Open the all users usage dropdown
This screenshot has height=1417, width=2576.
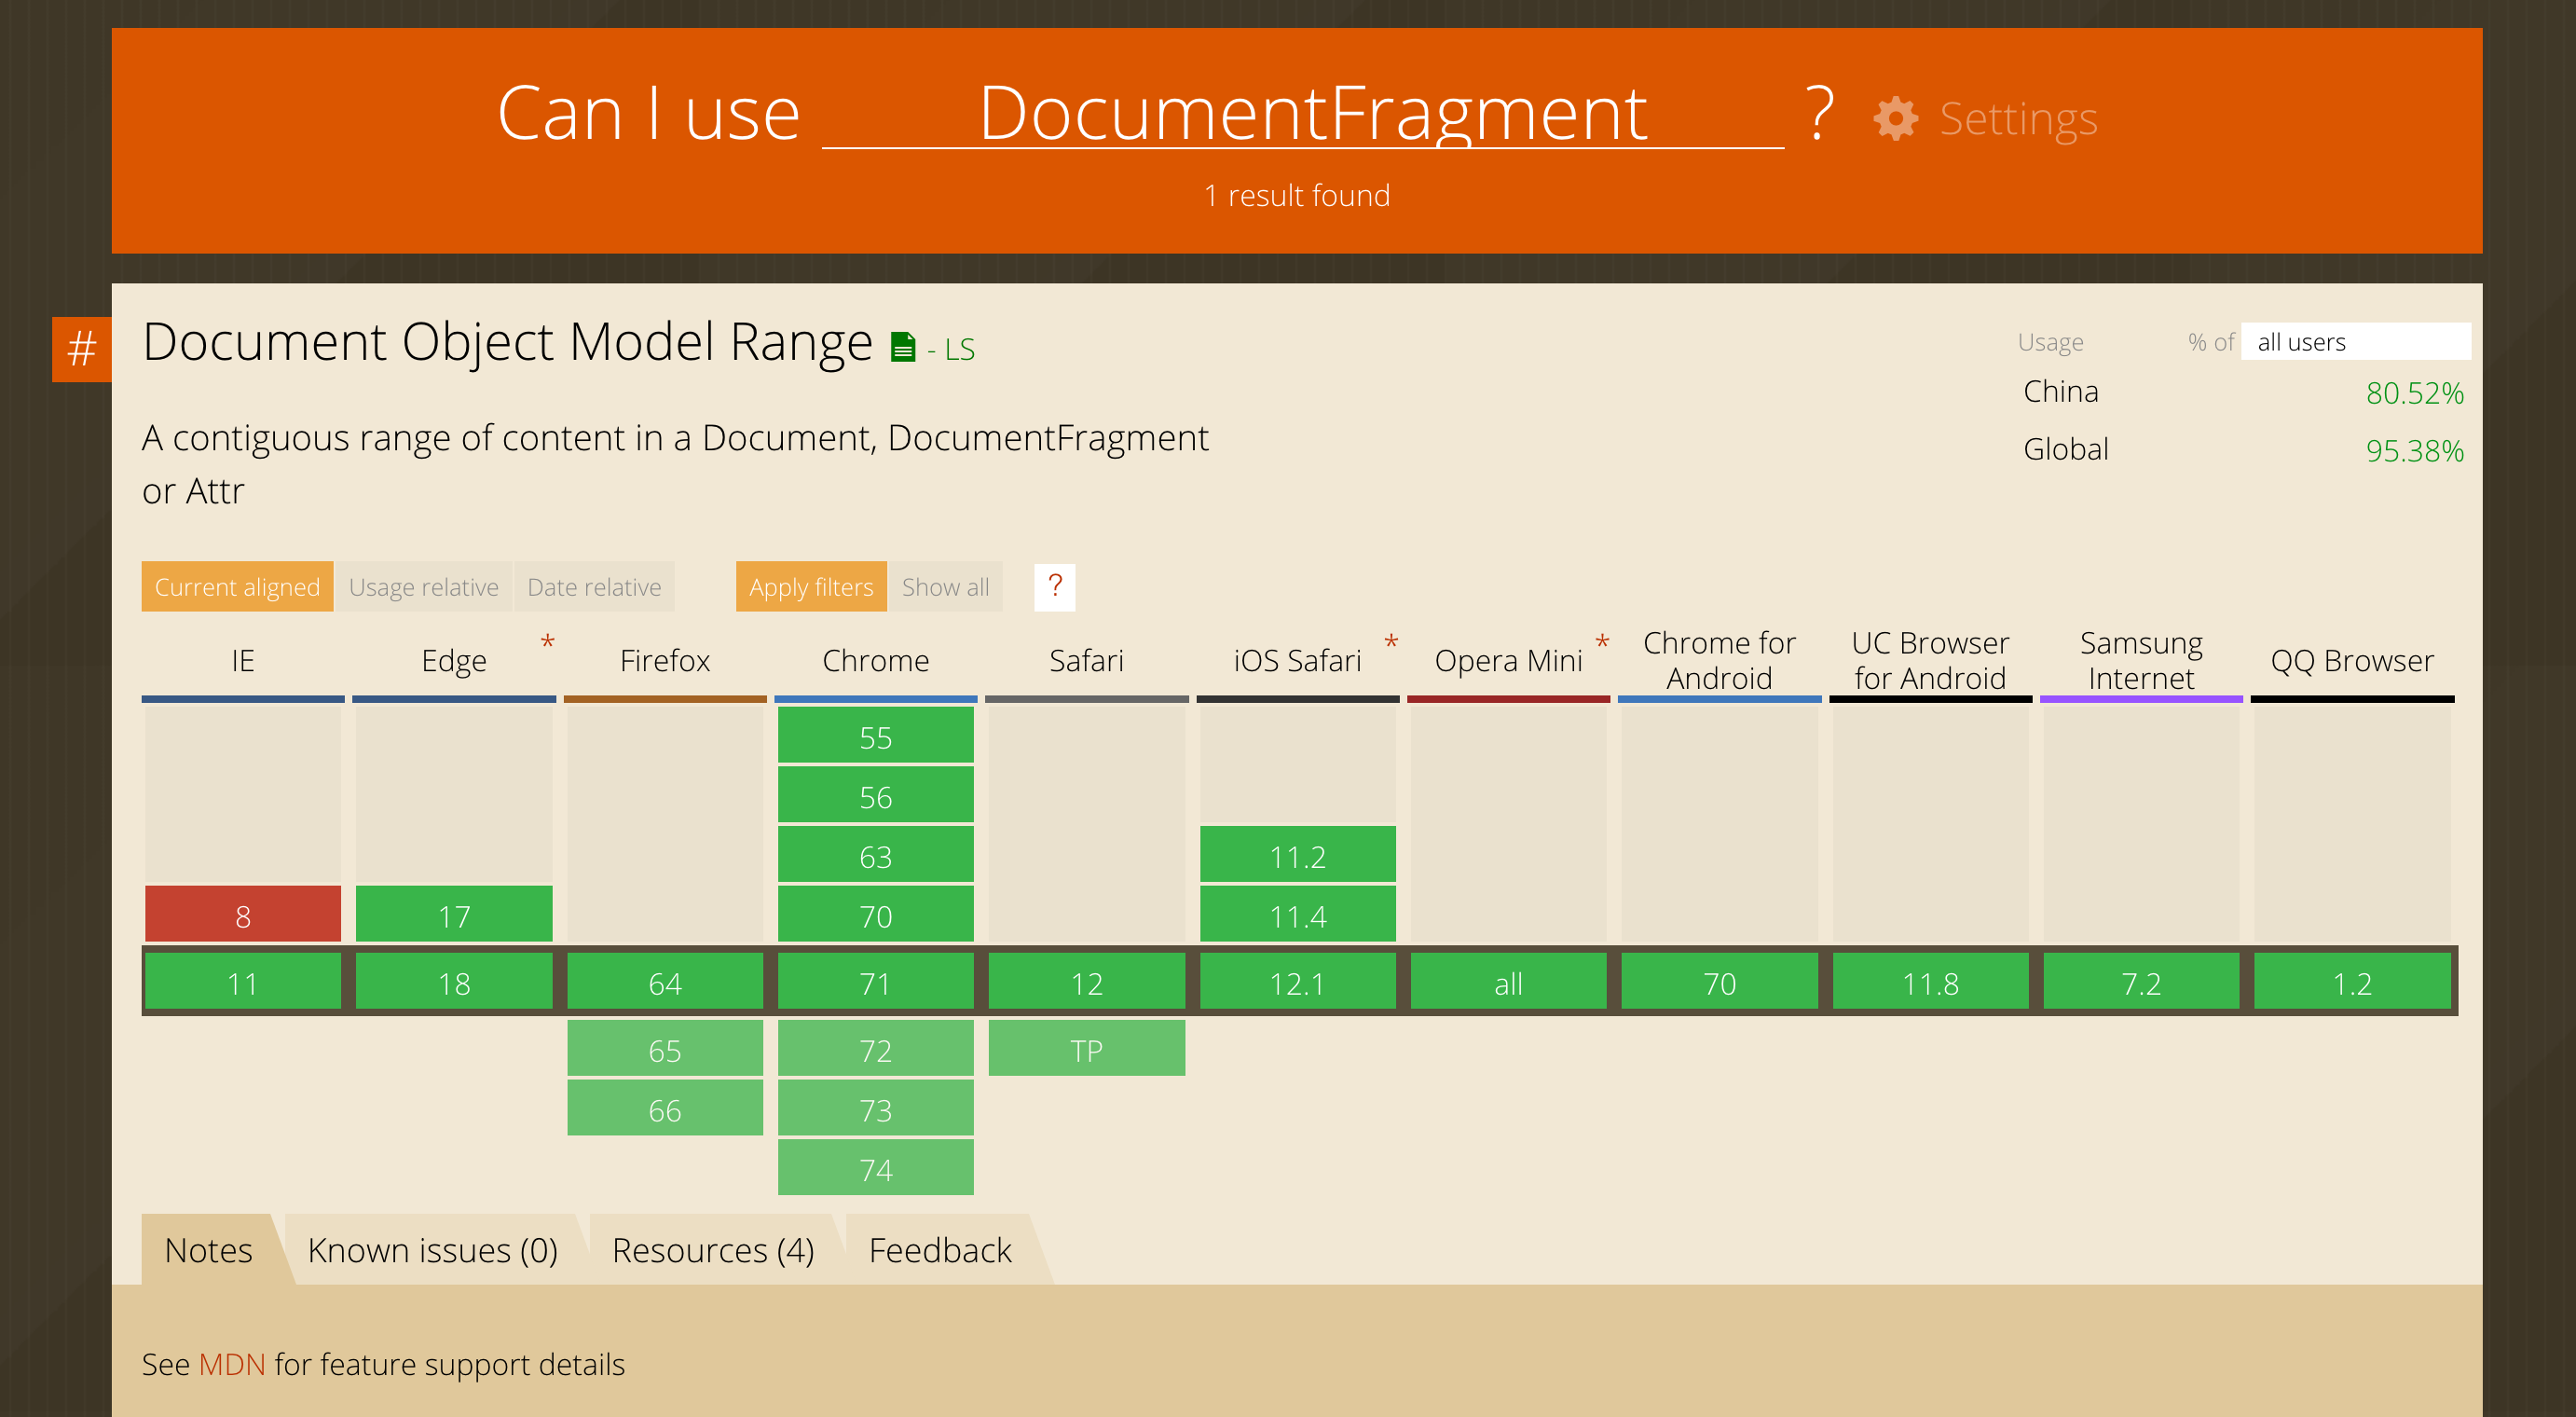click(x=2355, y=342)
